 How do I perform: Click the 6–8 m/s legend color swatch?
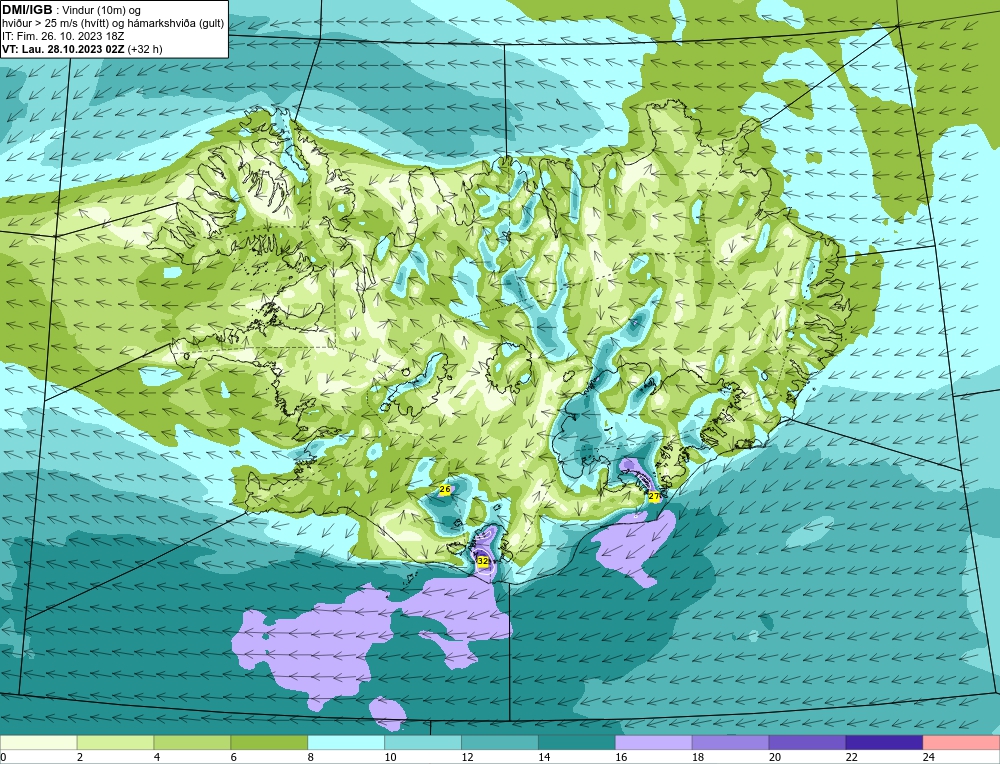269,743
